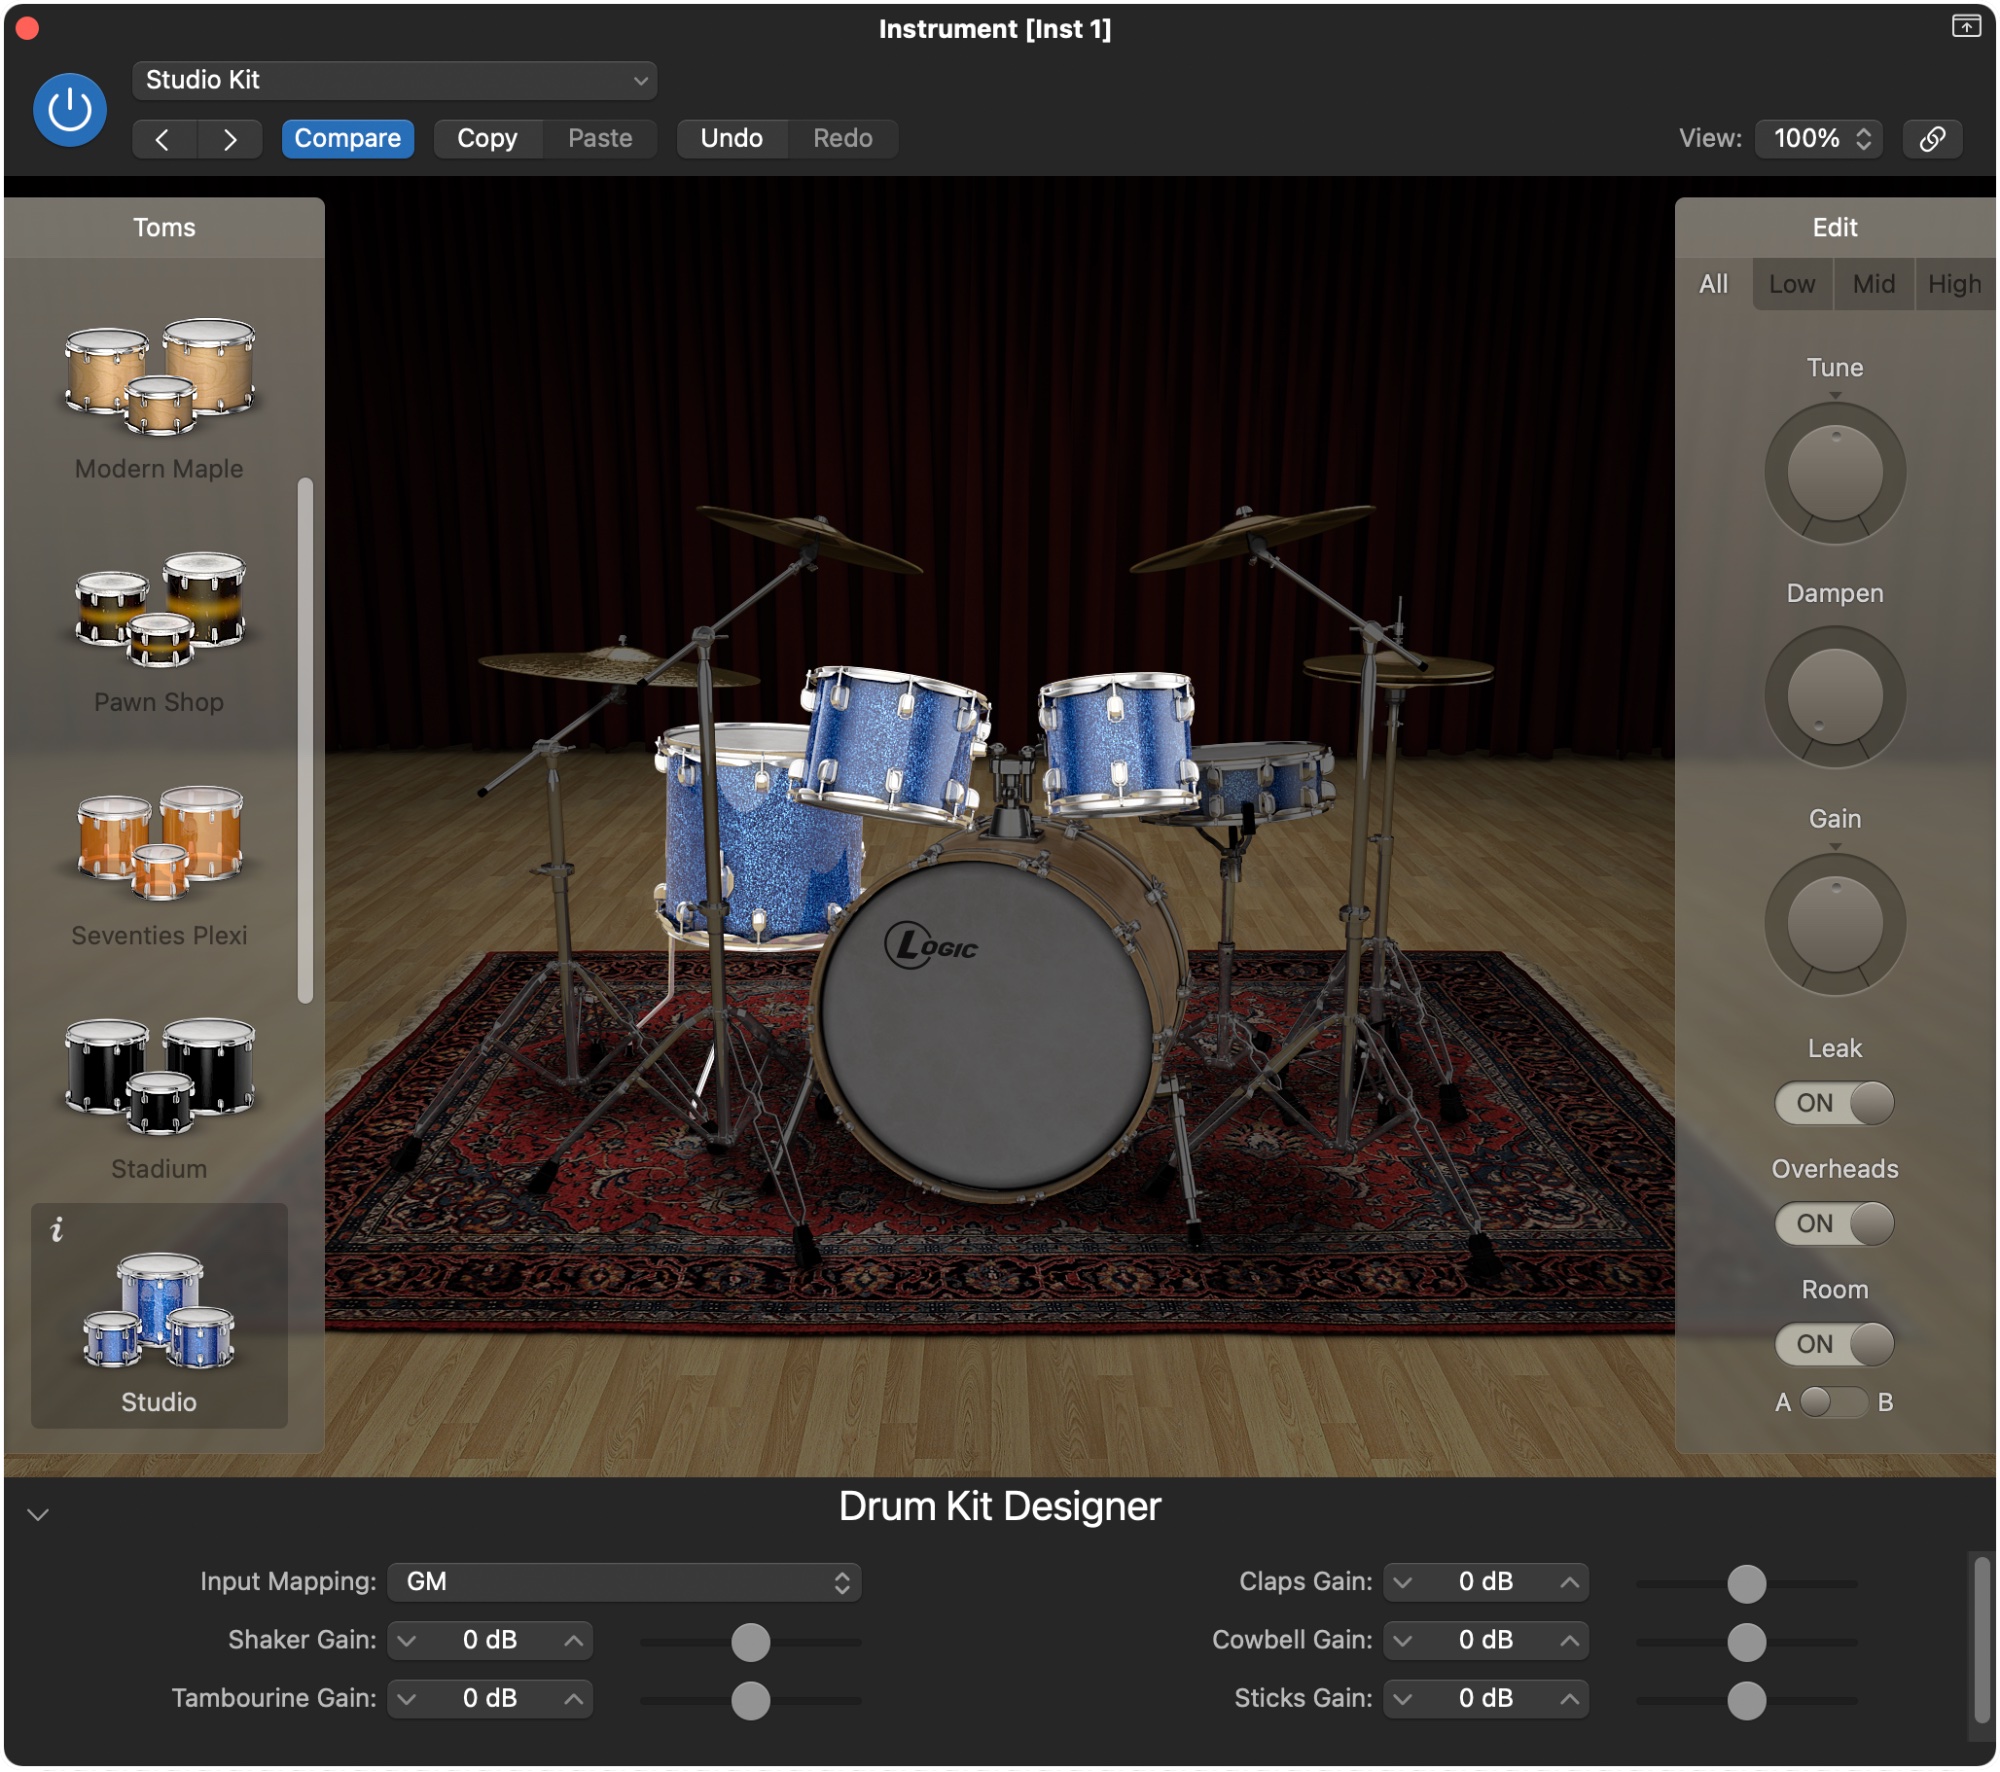The width and height of the screenshot is (2000, 1772).
Task: Click the ride cymbal at far left
Action: click(x=618, y=665)
